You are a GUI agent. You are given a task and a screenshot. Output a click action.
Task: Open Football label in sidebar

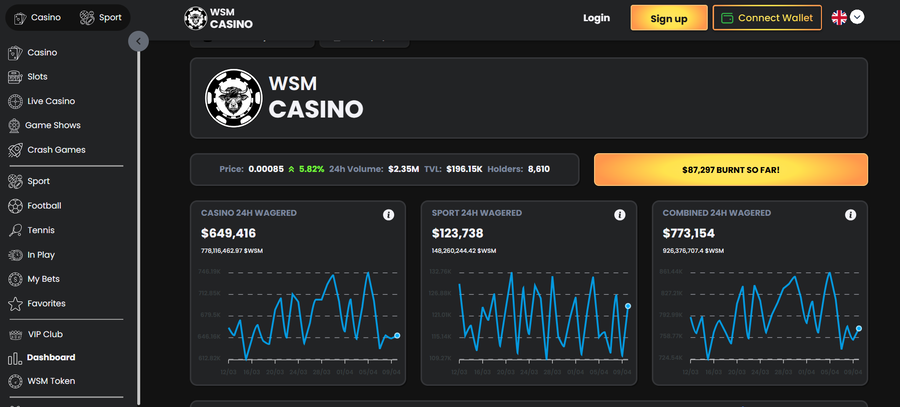pos(44,206)
